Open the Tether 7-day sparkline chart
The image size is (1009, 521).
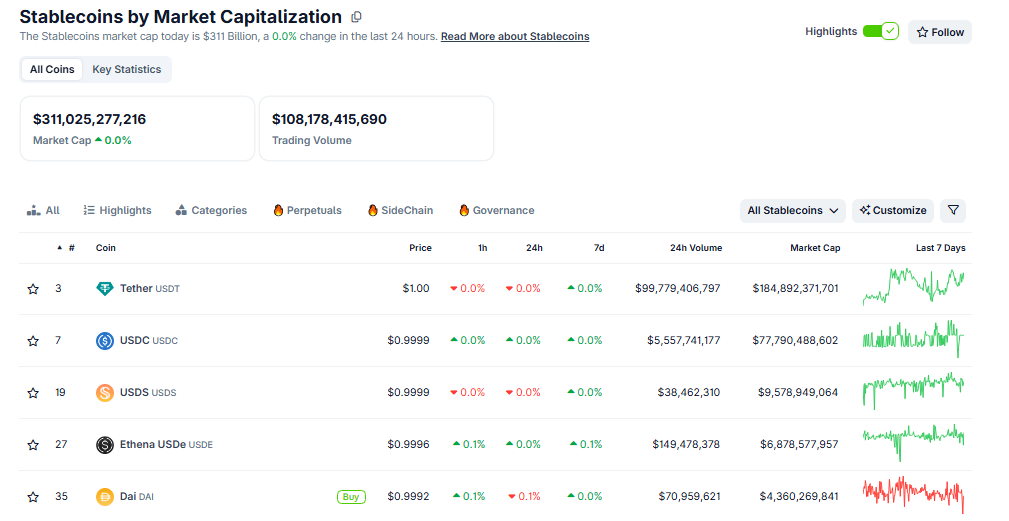[913, 287]
